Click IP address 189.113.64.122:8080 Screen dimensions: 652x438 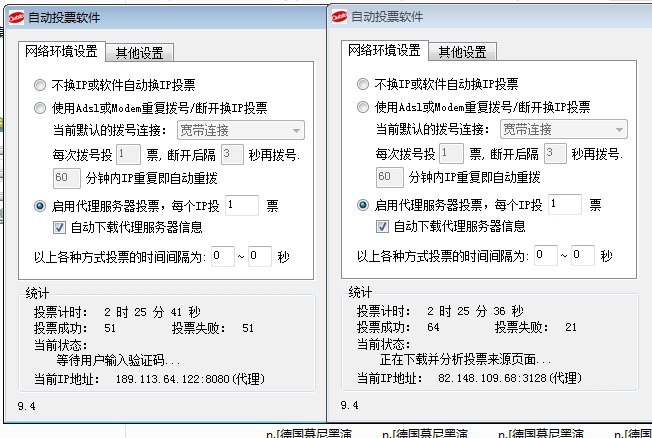pyautogui.click(x=173, y=379)
